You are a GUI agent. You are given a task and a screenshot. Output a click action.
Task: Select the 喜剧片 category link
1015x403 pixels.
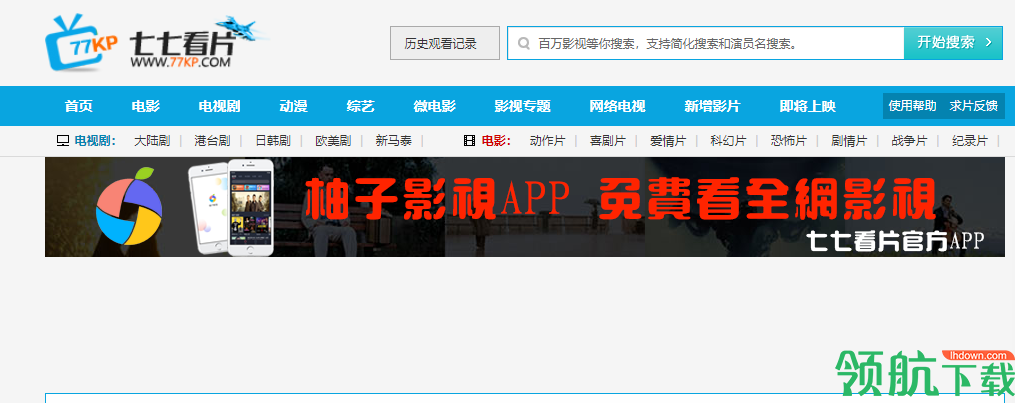[x=608, y=140]
